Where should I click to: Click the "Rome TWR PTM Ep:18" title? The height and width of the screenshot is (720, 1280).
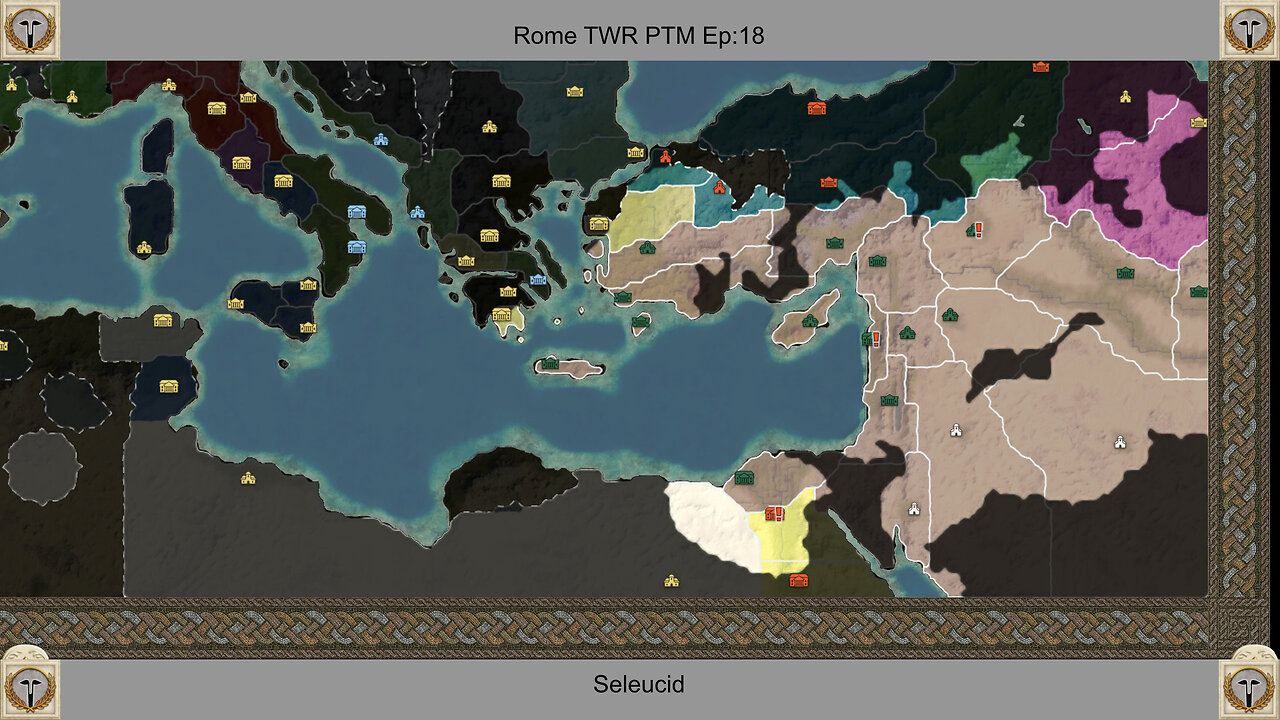click(639, 36)
